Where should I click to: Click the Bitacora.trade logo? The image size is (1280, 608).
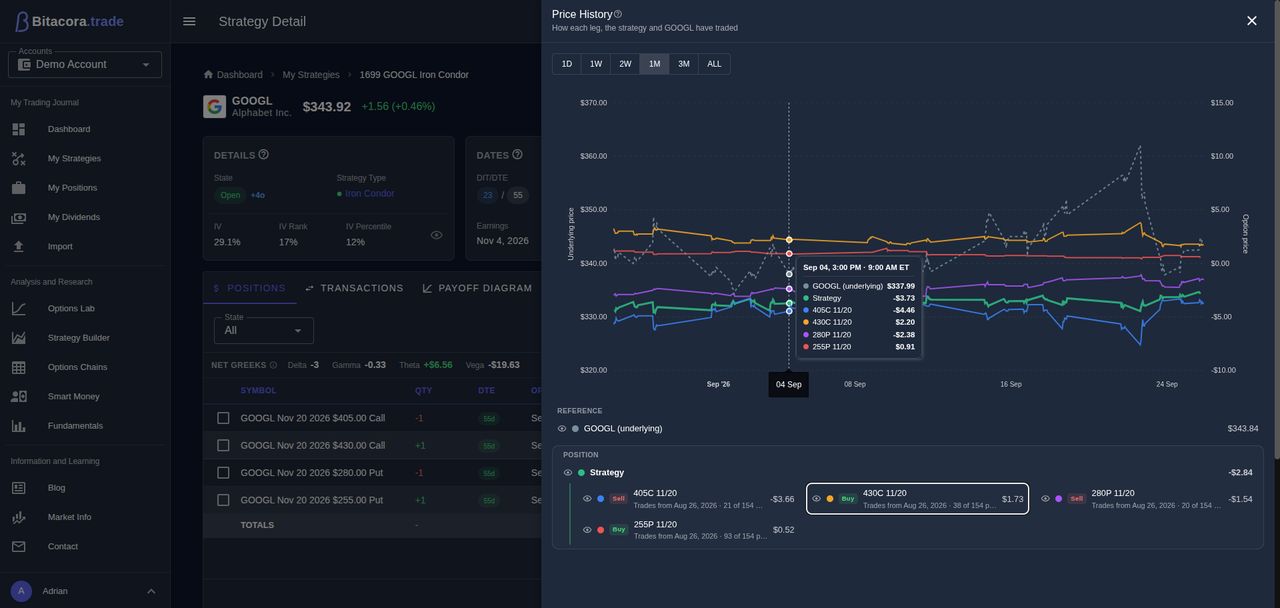69,21
